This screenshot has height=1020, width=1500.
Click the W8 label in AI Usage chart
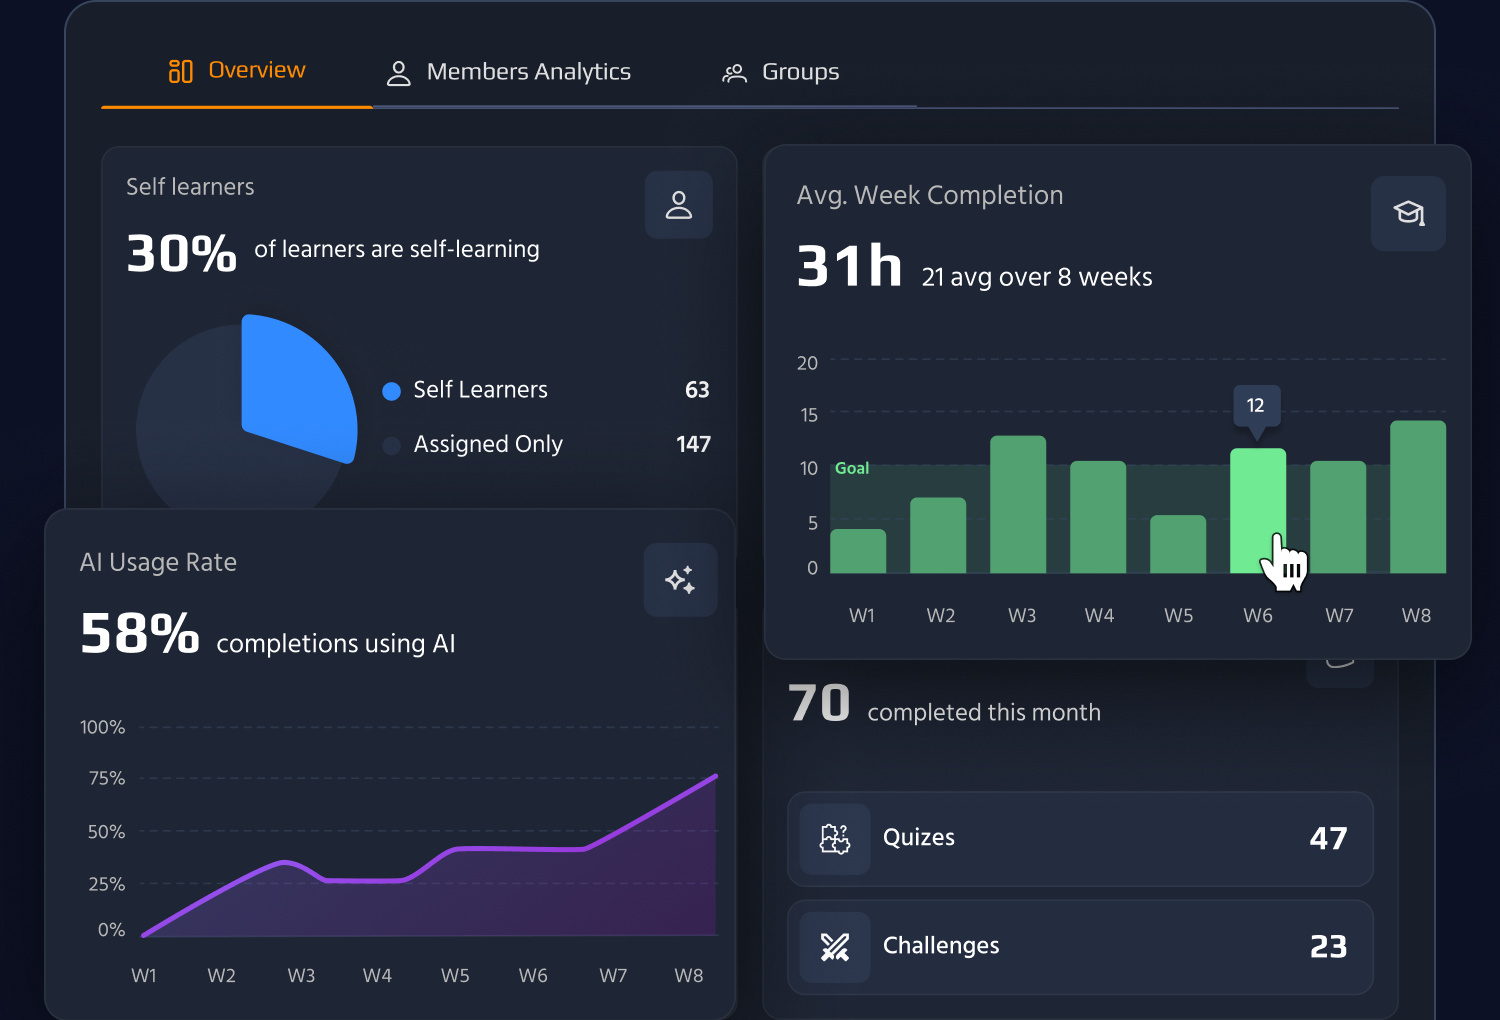tap(689, 975)
